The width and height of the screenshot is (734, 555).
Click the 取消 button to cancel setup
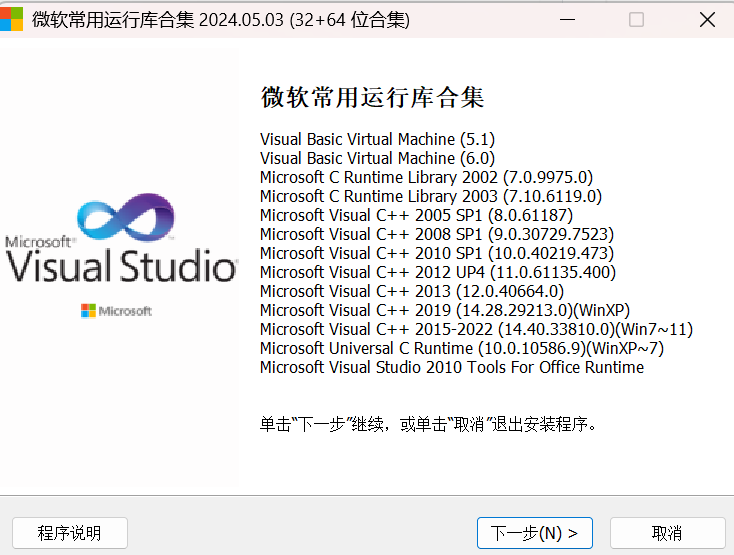pyautogui.click(x=667, y=533)
